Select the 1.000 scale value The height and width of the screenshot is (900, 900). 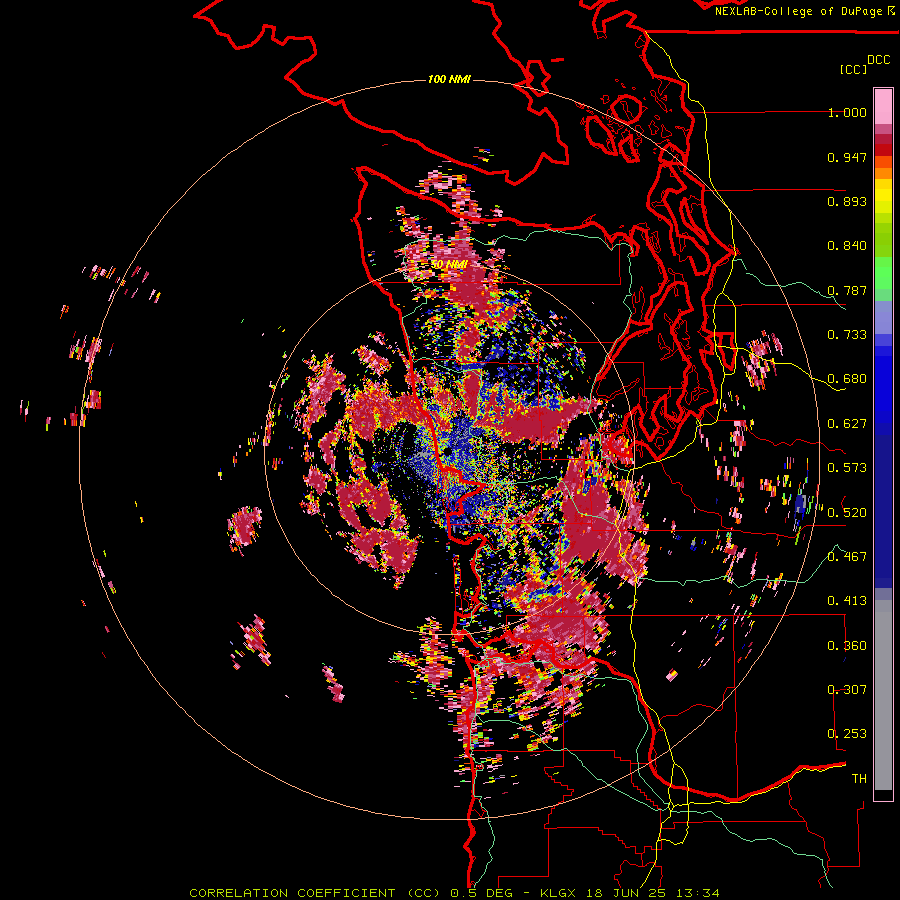(x=847, y=112)
